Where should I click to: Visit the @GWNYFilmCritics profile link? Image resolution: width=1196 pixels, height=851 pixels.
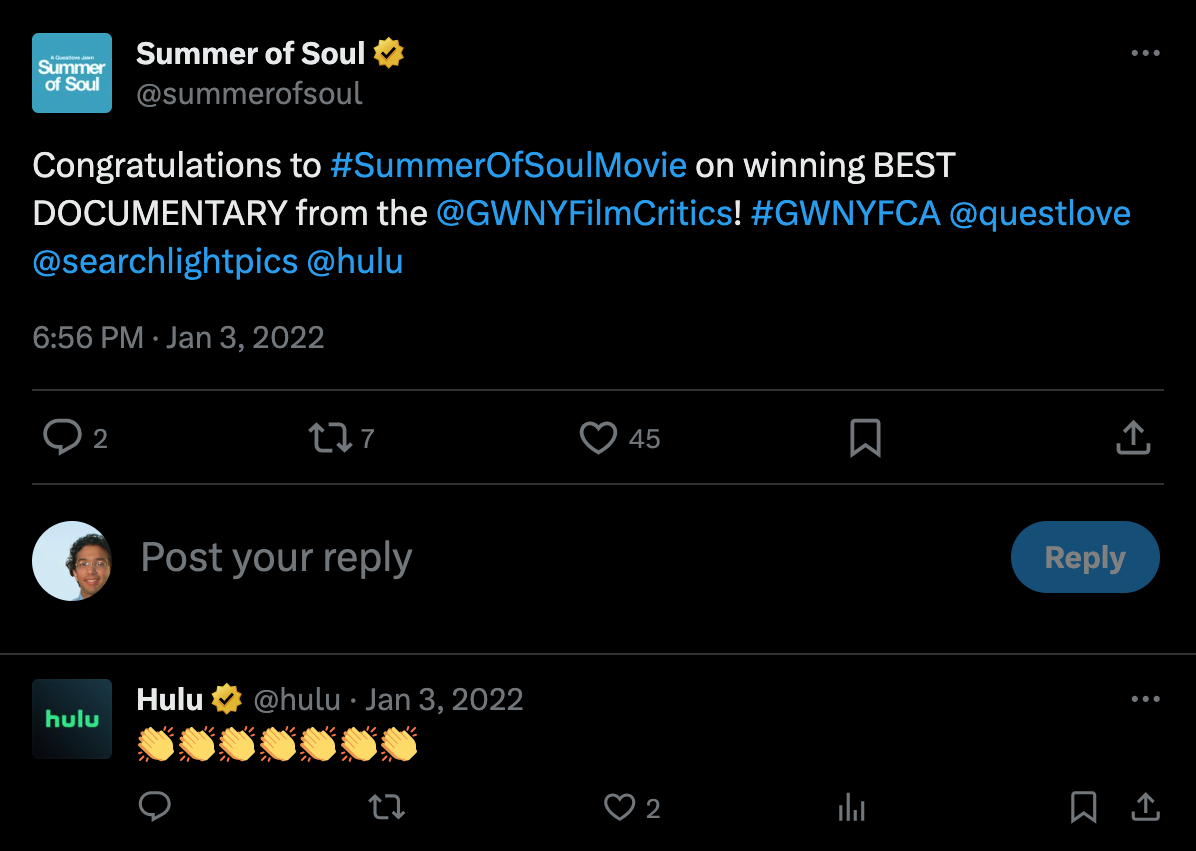coord(585,213)
